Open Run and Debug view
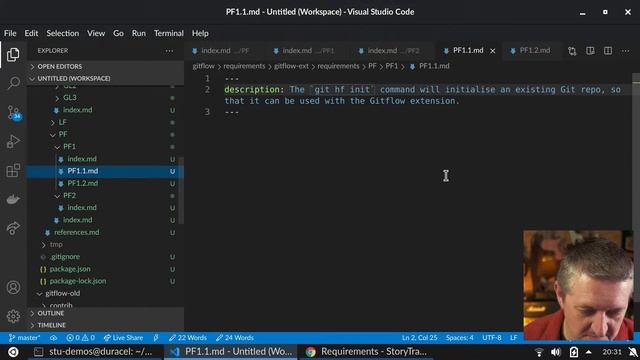The height and width of the screenshot is (360, 640). pyautogui.click(x=13, y=141)
